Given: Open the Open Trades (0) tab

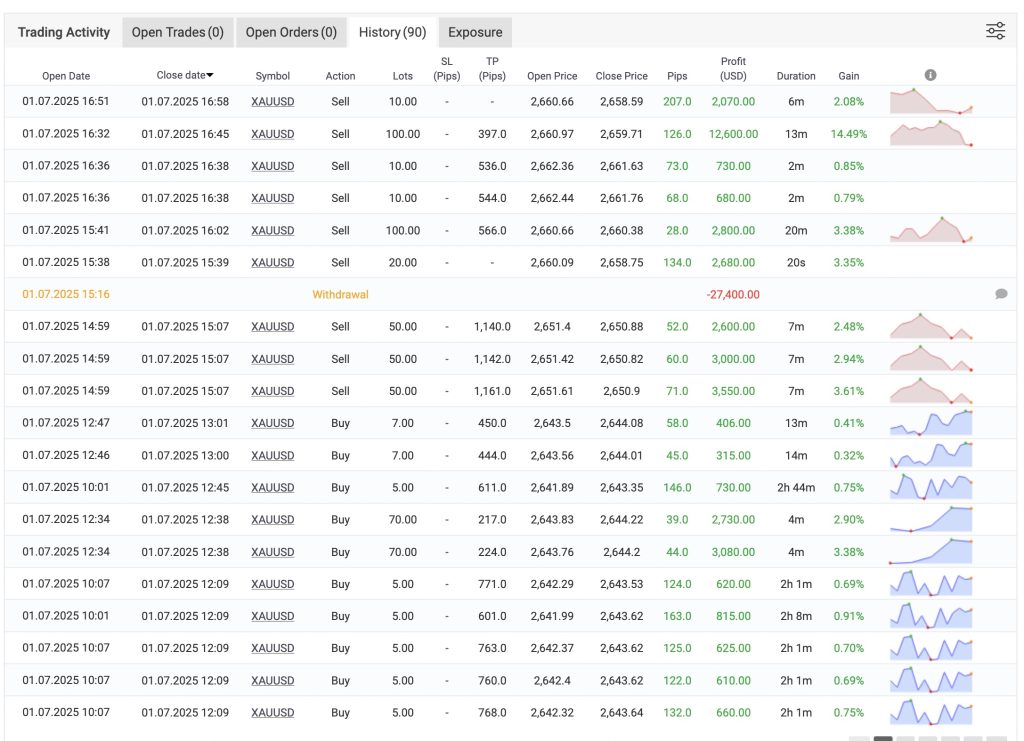Looking at the screenshot, I should pos(178,32).
